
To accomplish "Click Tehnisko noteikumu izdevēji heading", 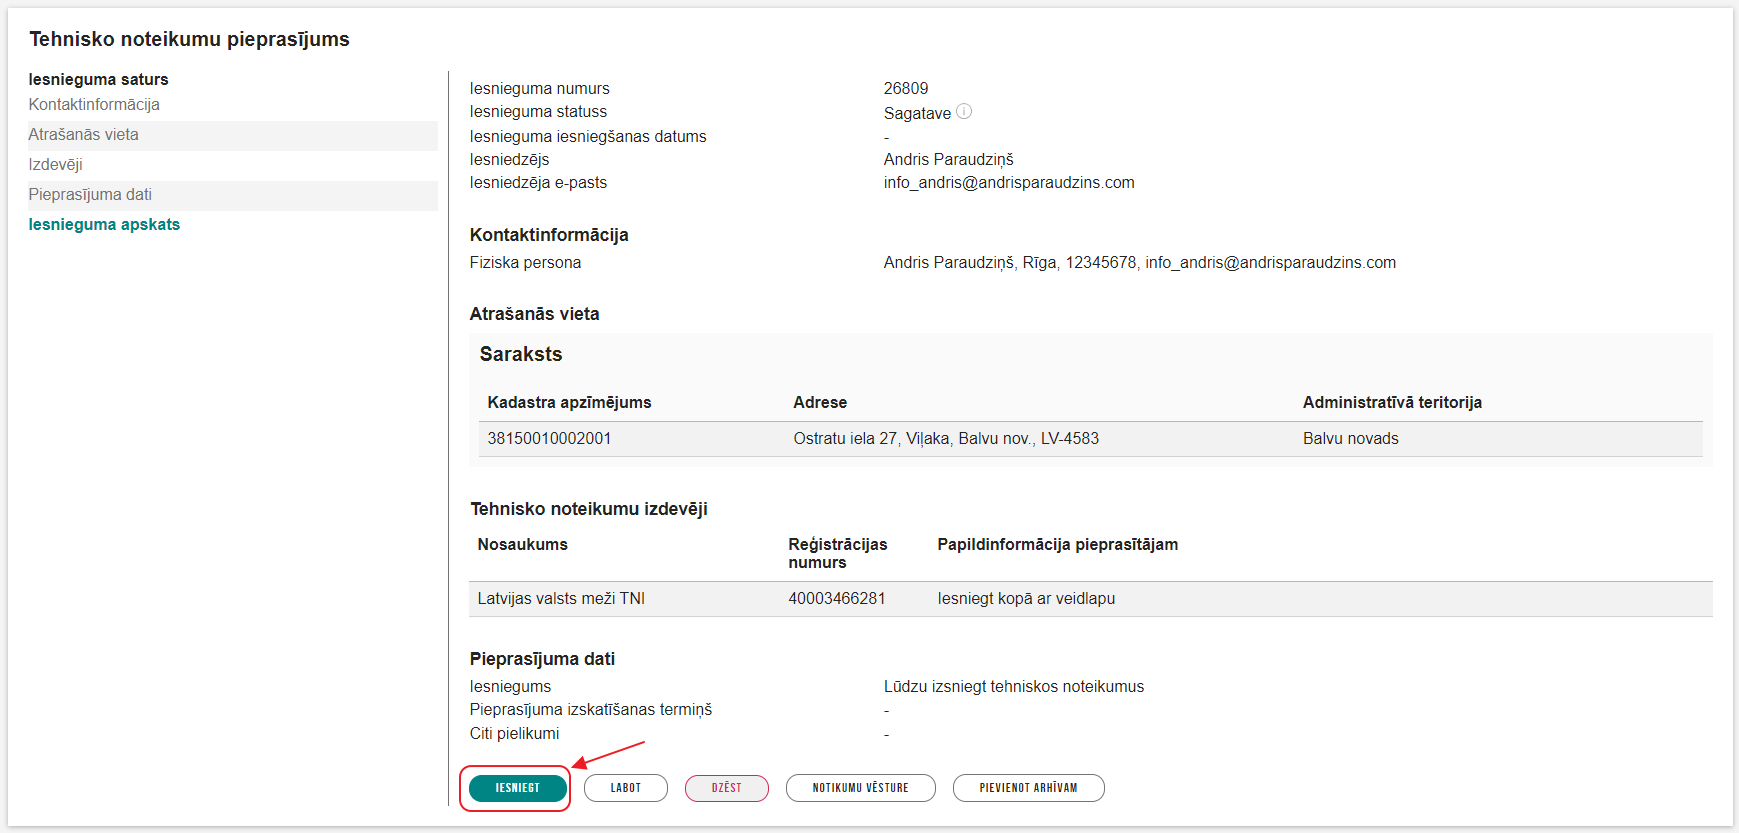I will (x=589, y=509).
